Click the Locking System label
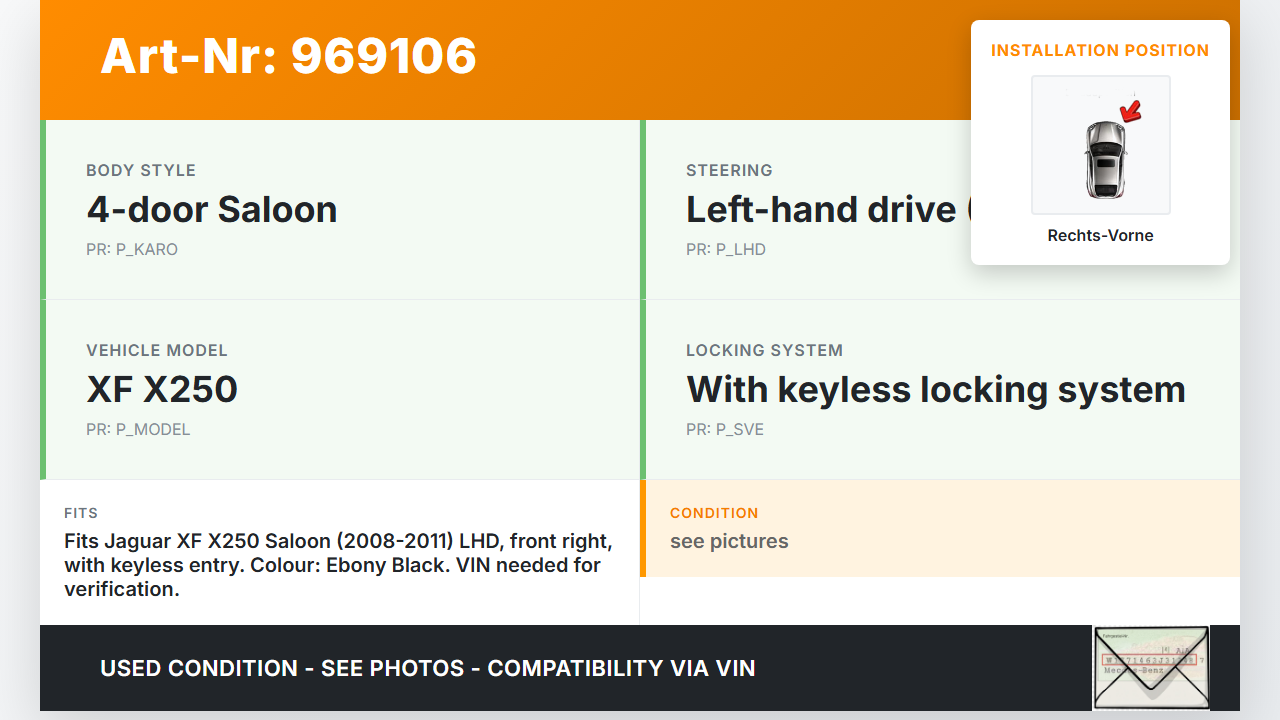The width and height of the screenshot is (1280, 720). [764, 350]
